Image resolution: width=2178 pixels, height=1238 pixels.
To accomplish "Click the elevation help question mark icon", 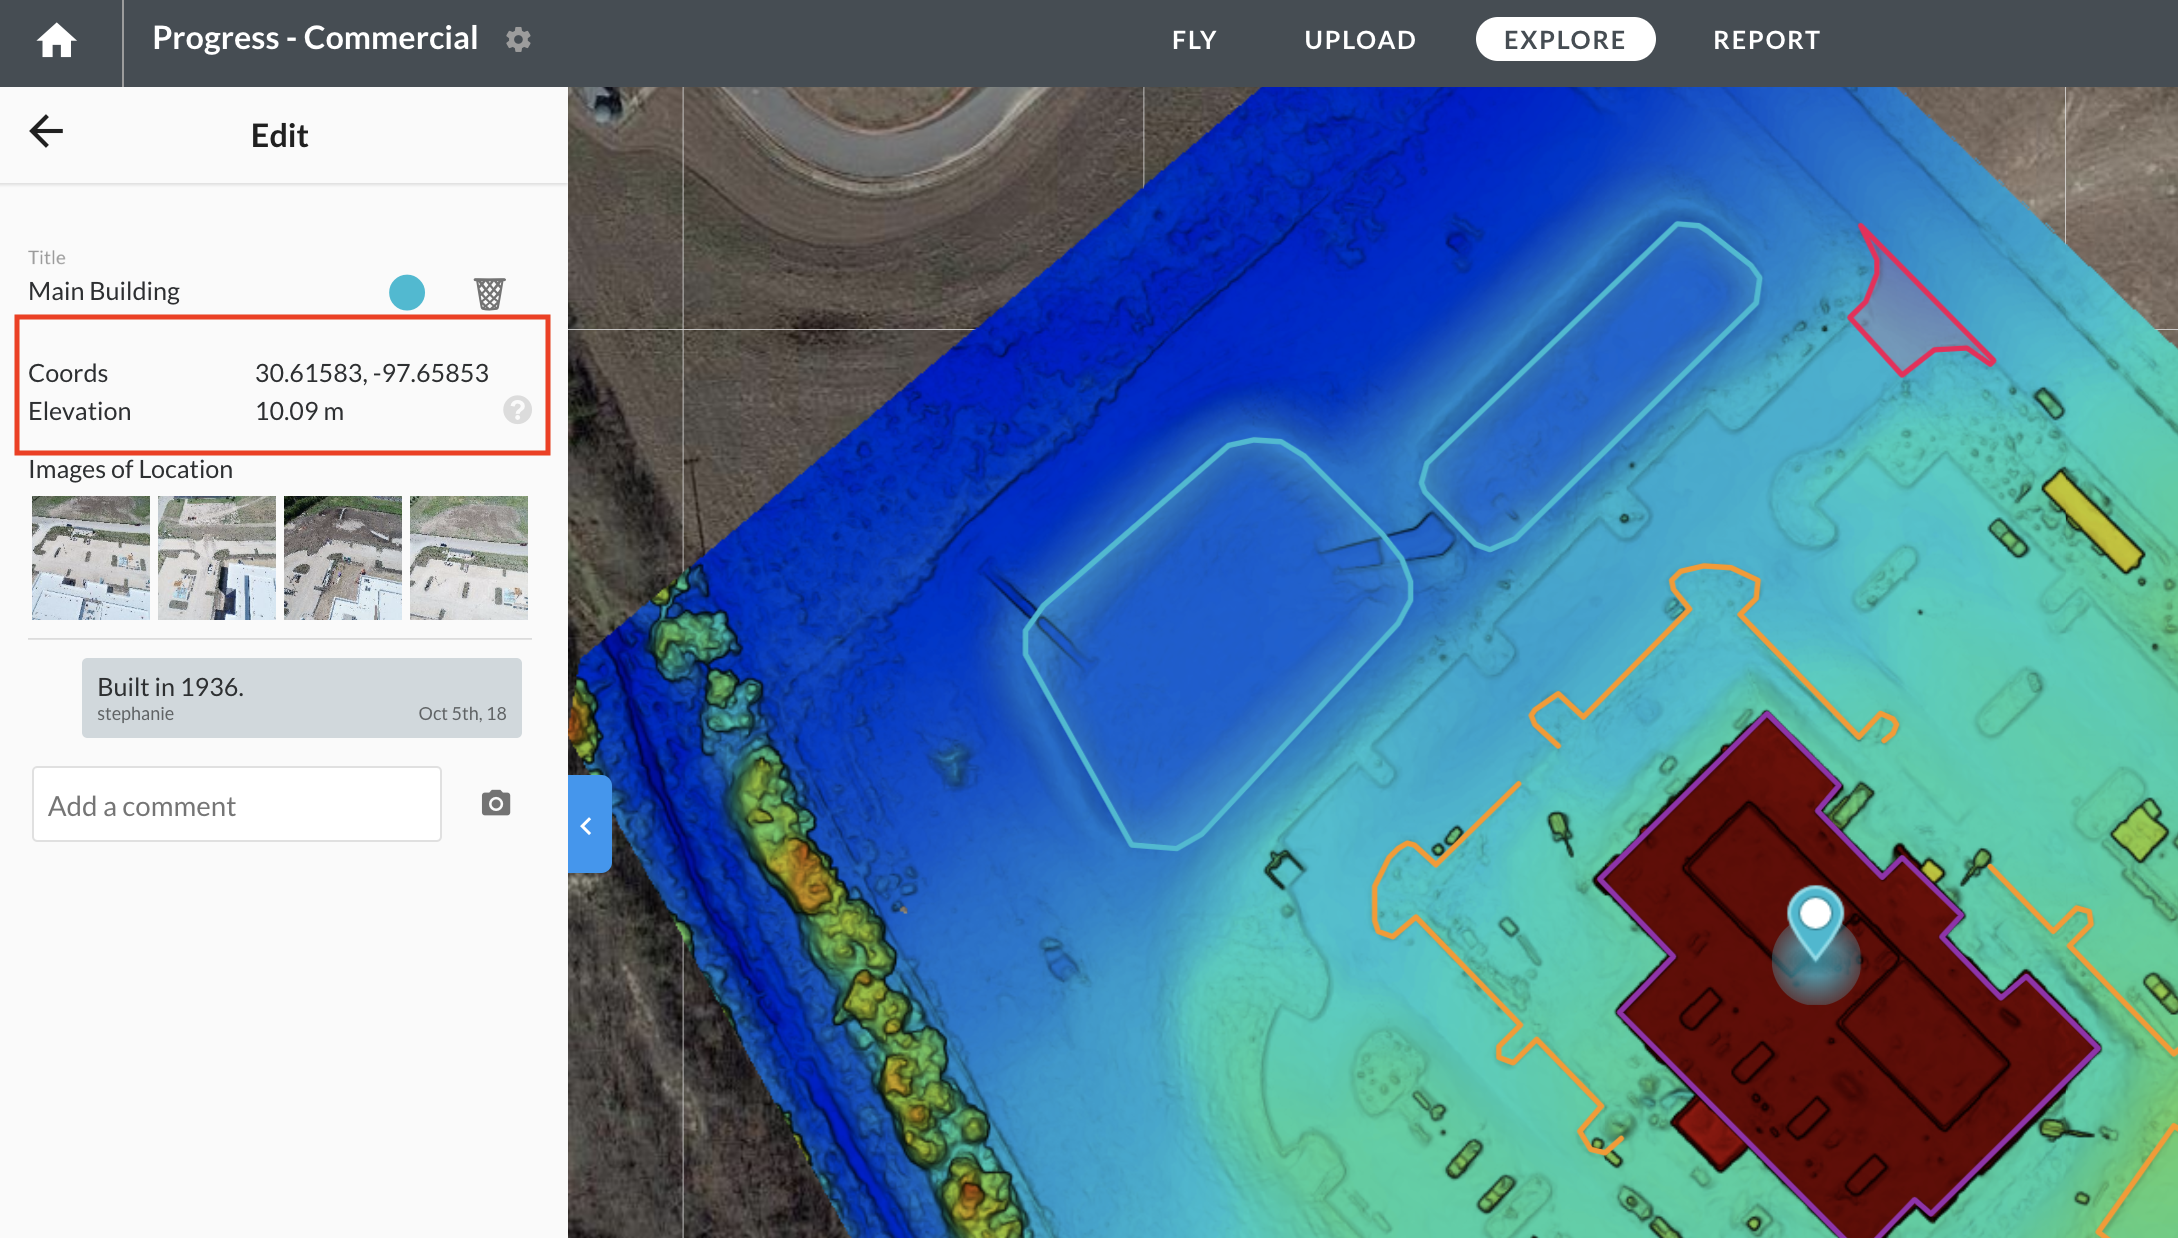I will (517, 410).
